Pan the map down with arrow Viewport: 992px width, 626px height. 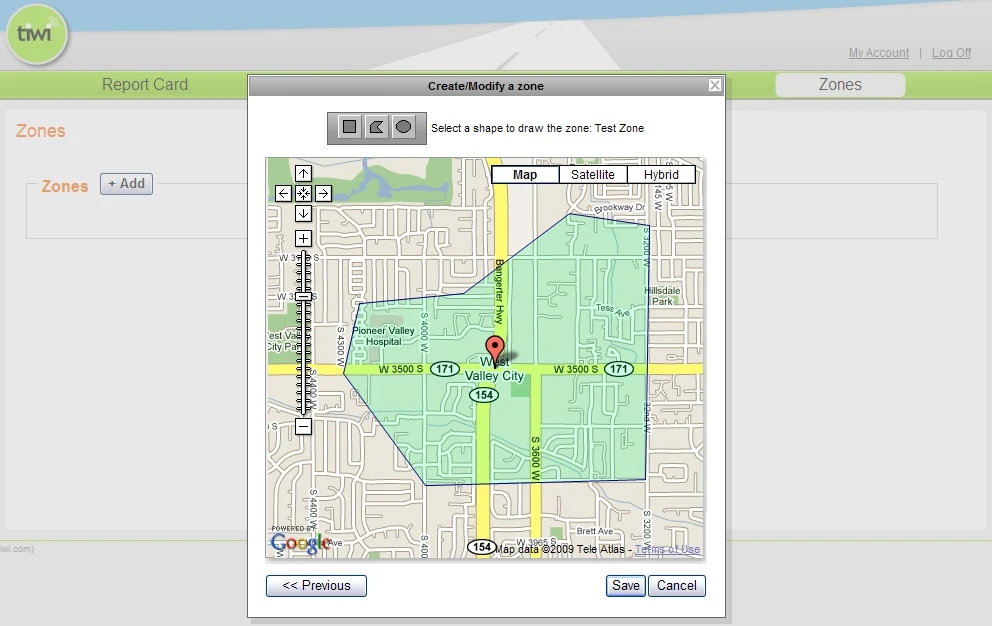point(303,213)
